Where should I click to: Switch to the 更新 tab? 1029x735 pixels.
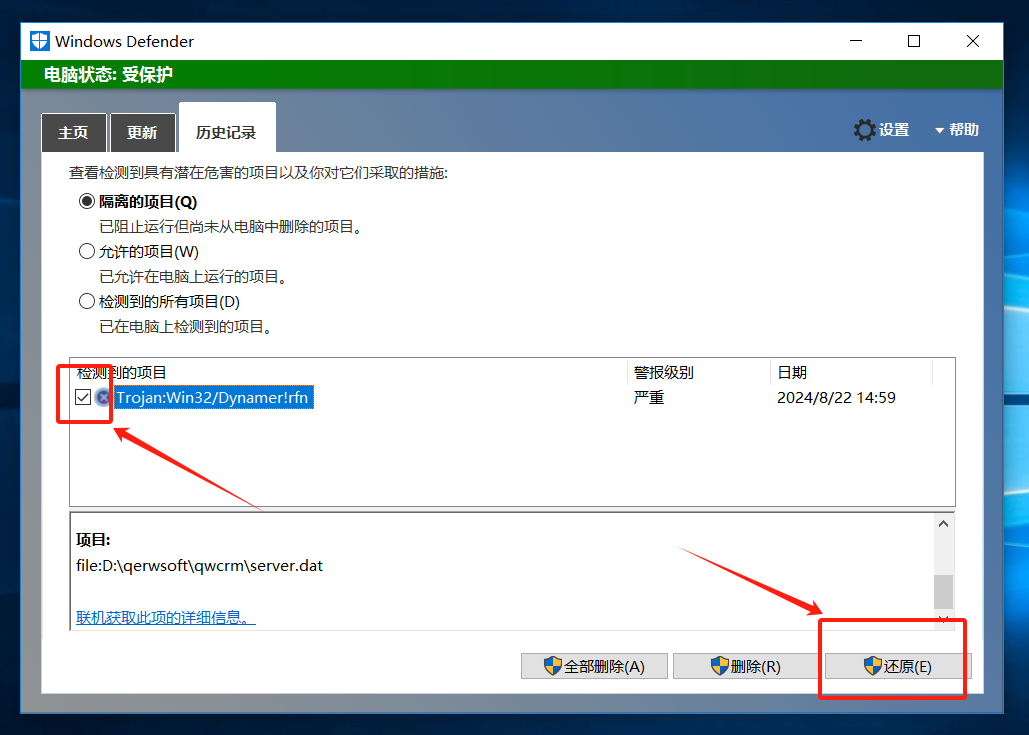pos(142,133)
